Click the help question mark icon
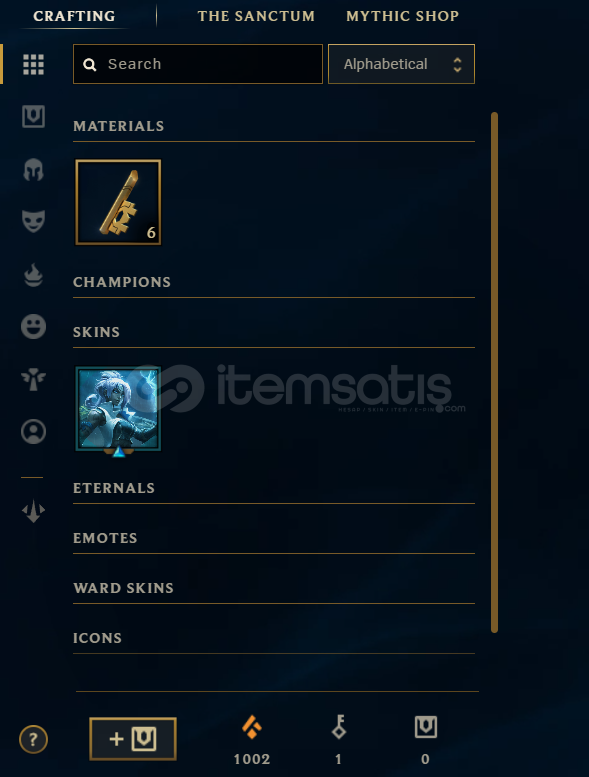 pos(33,739)
